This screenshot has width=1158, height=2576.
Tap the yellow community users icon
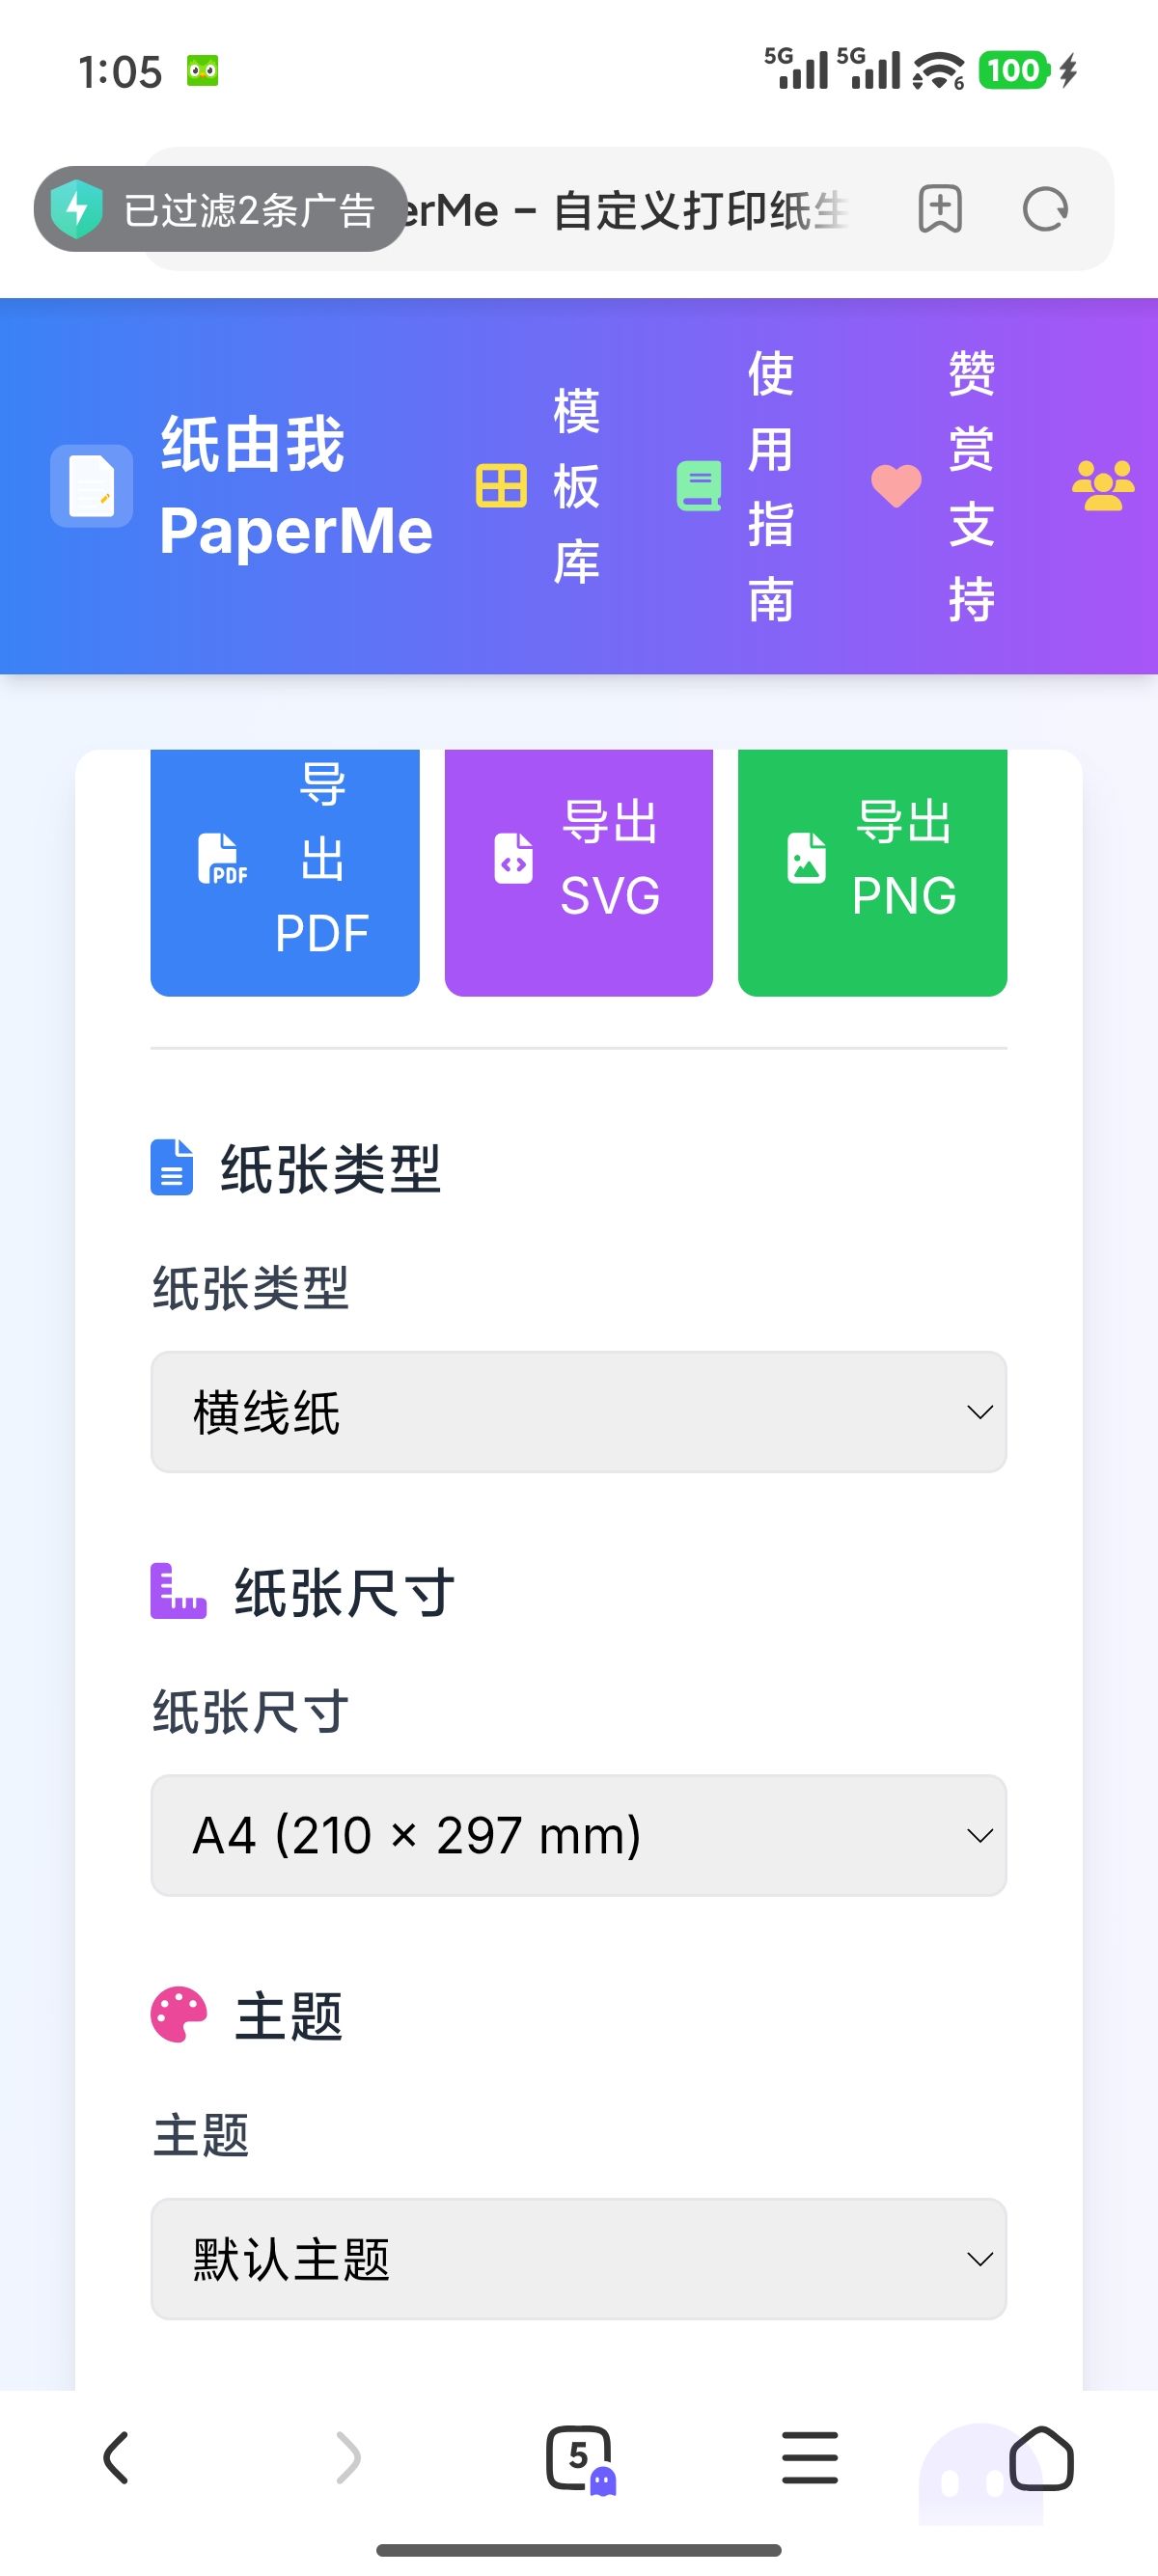click(x=1102, y=486)
